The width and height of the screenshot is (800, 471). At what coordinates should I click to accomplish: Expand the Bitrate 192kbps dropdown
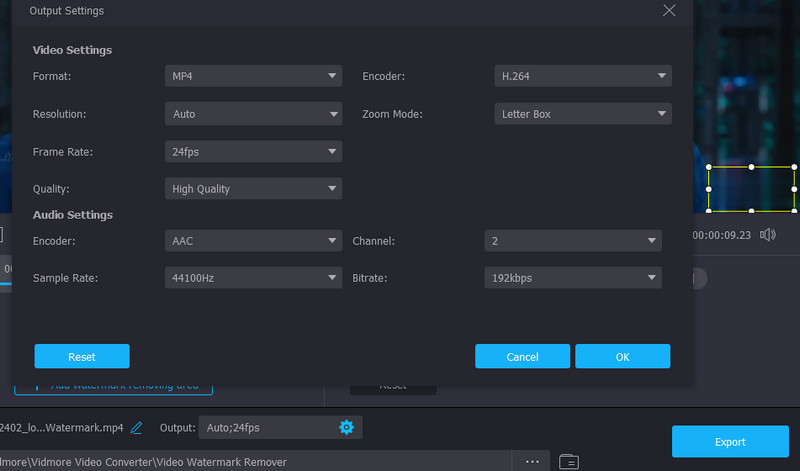tap(572, 278)
